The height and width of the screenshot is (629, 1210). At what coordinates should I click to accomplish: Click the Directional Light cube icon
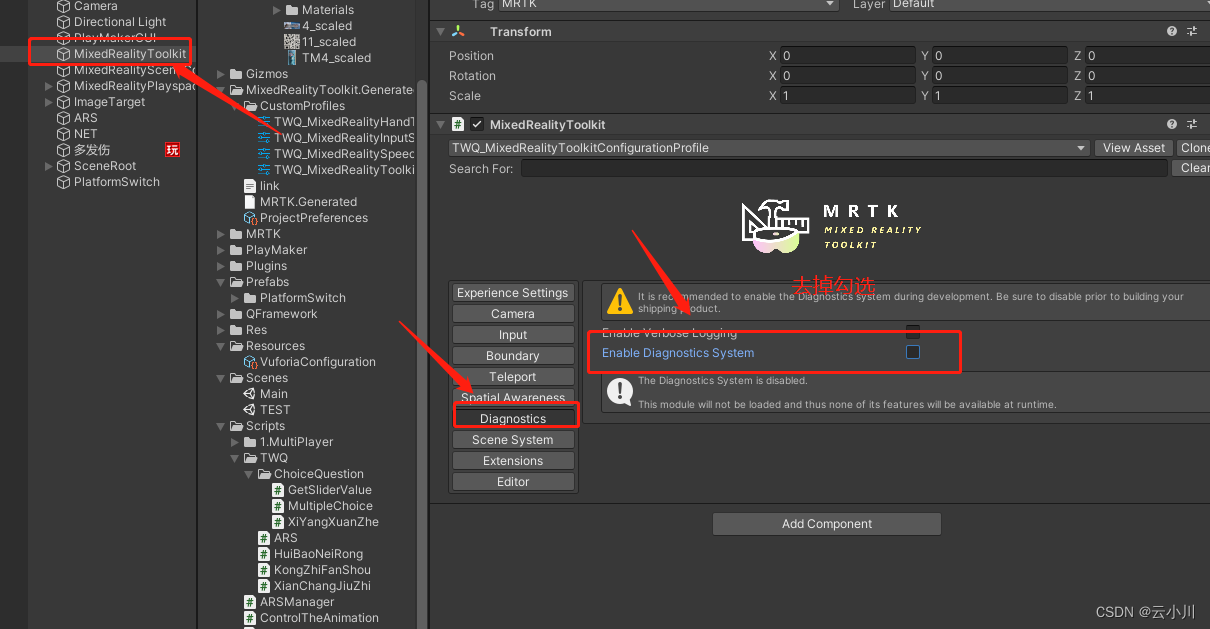tap(63, 22)
